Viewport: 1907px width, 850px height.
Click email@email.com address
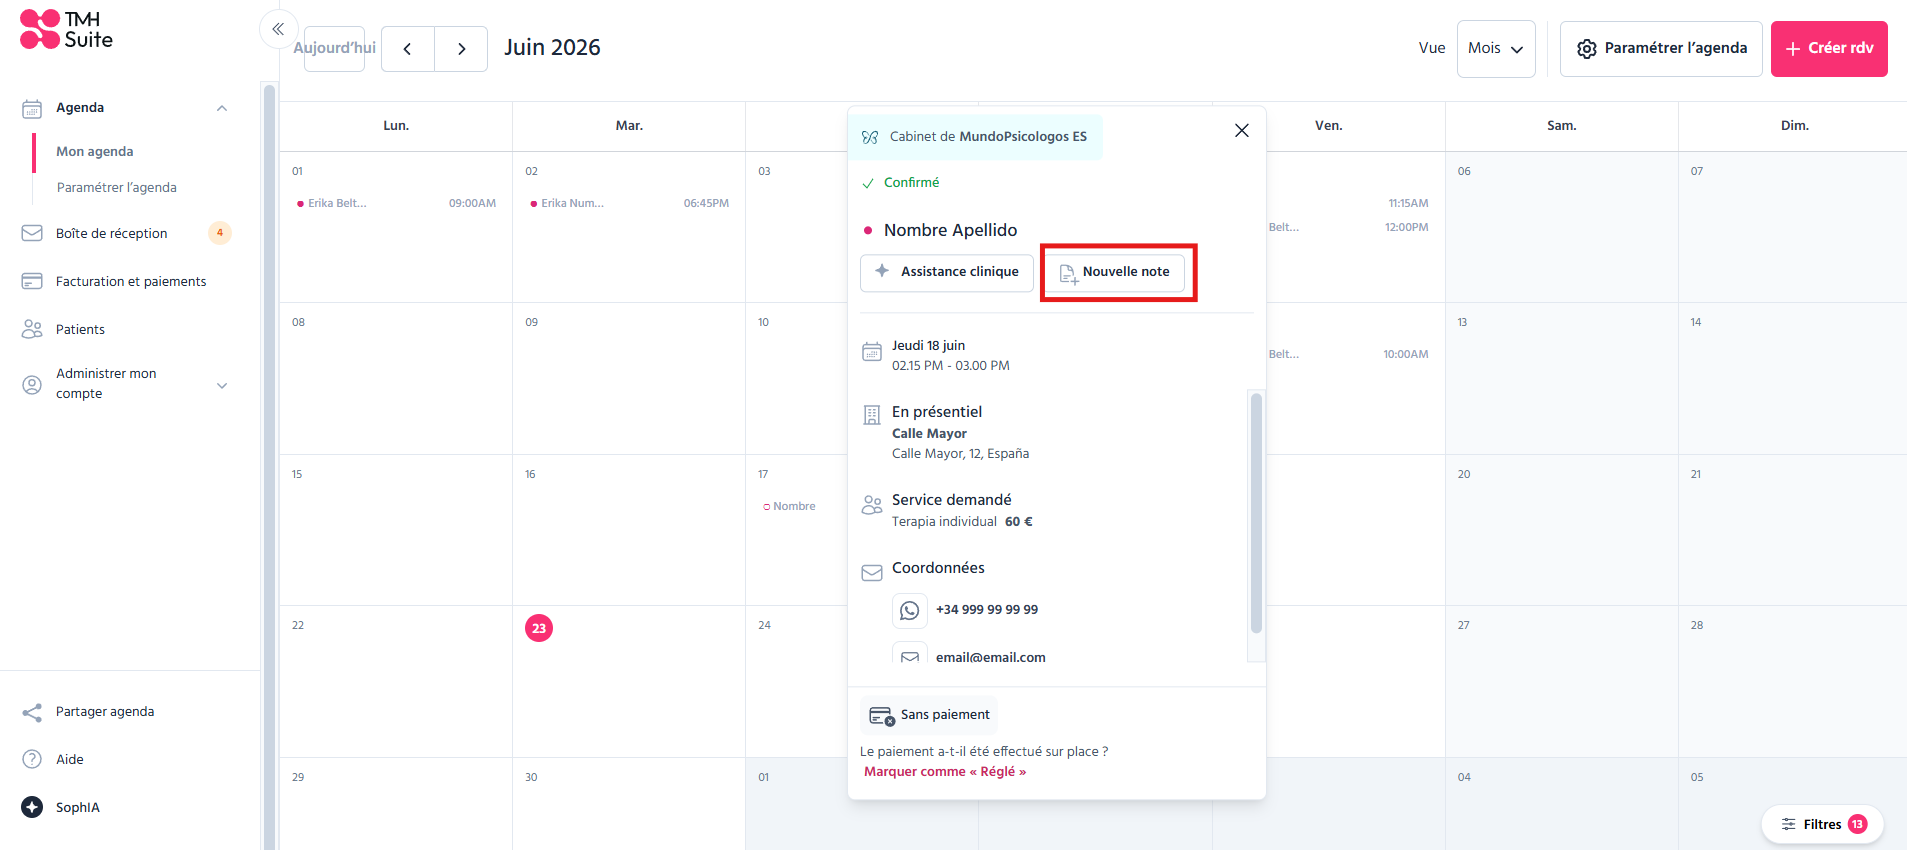click(991, 658)
